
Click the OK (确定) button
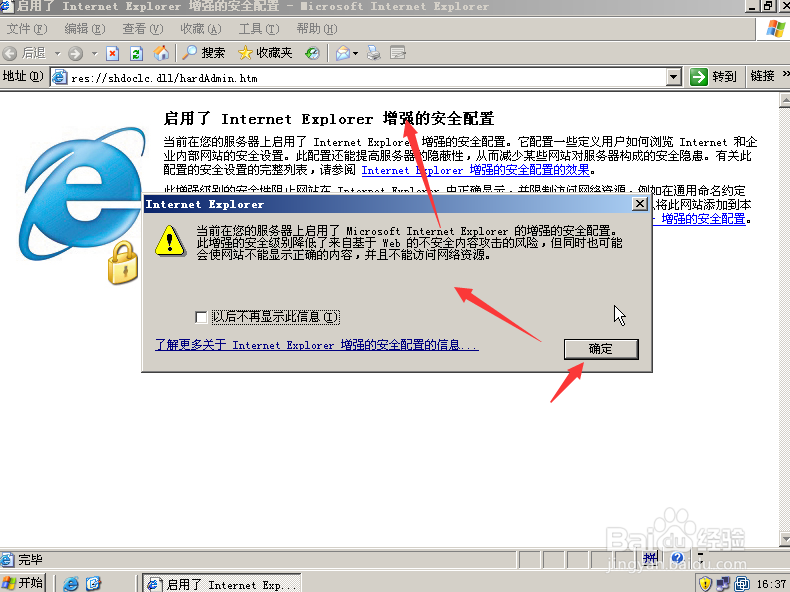coord(601,349)
